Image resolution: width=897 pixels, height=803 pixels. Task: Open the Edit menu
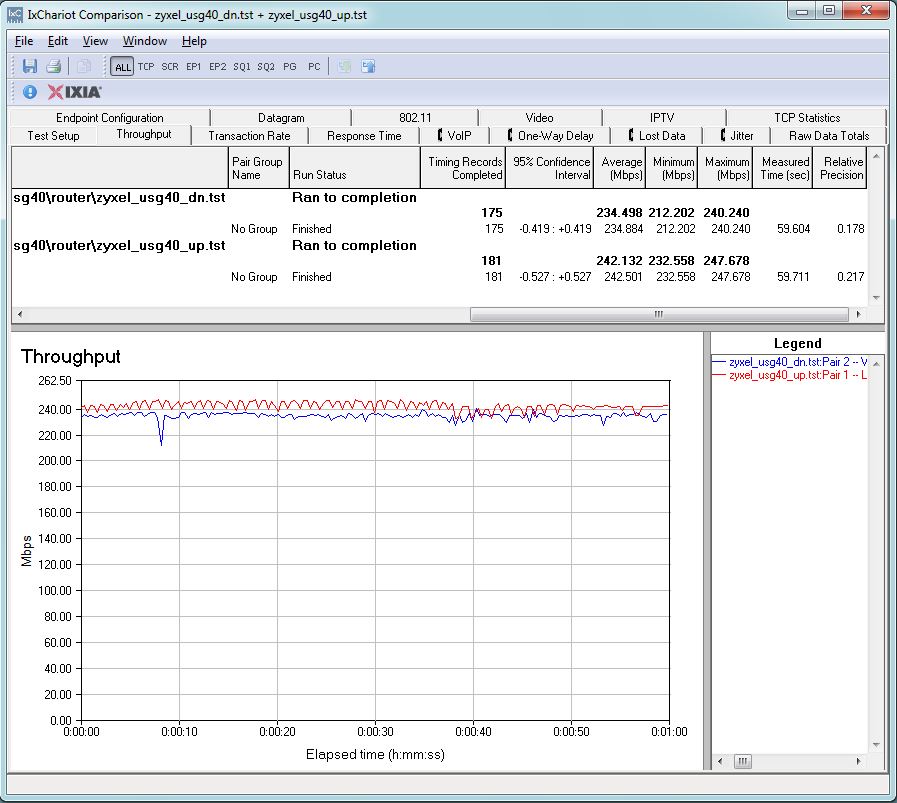pyautogui.click(x=57, y=41)
